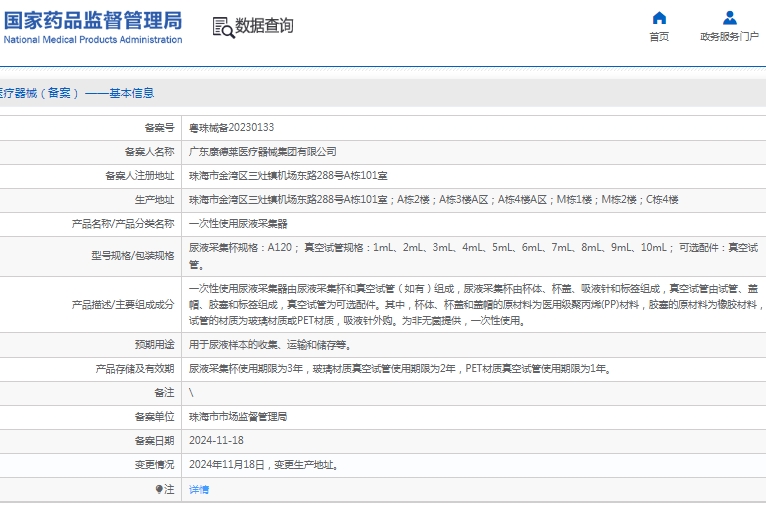Click the 预期用途 row label
The width and height of the screenshot is (766, 505).
click(x=154, y=345)
